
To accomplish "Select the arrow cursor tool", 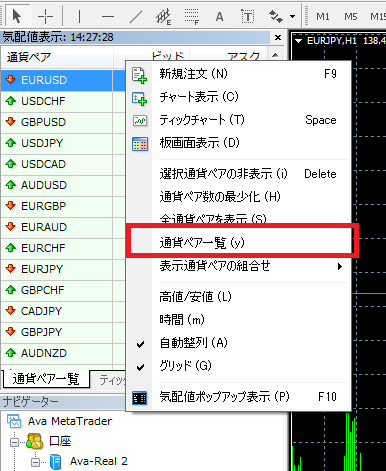I will (x=17, y=16).
